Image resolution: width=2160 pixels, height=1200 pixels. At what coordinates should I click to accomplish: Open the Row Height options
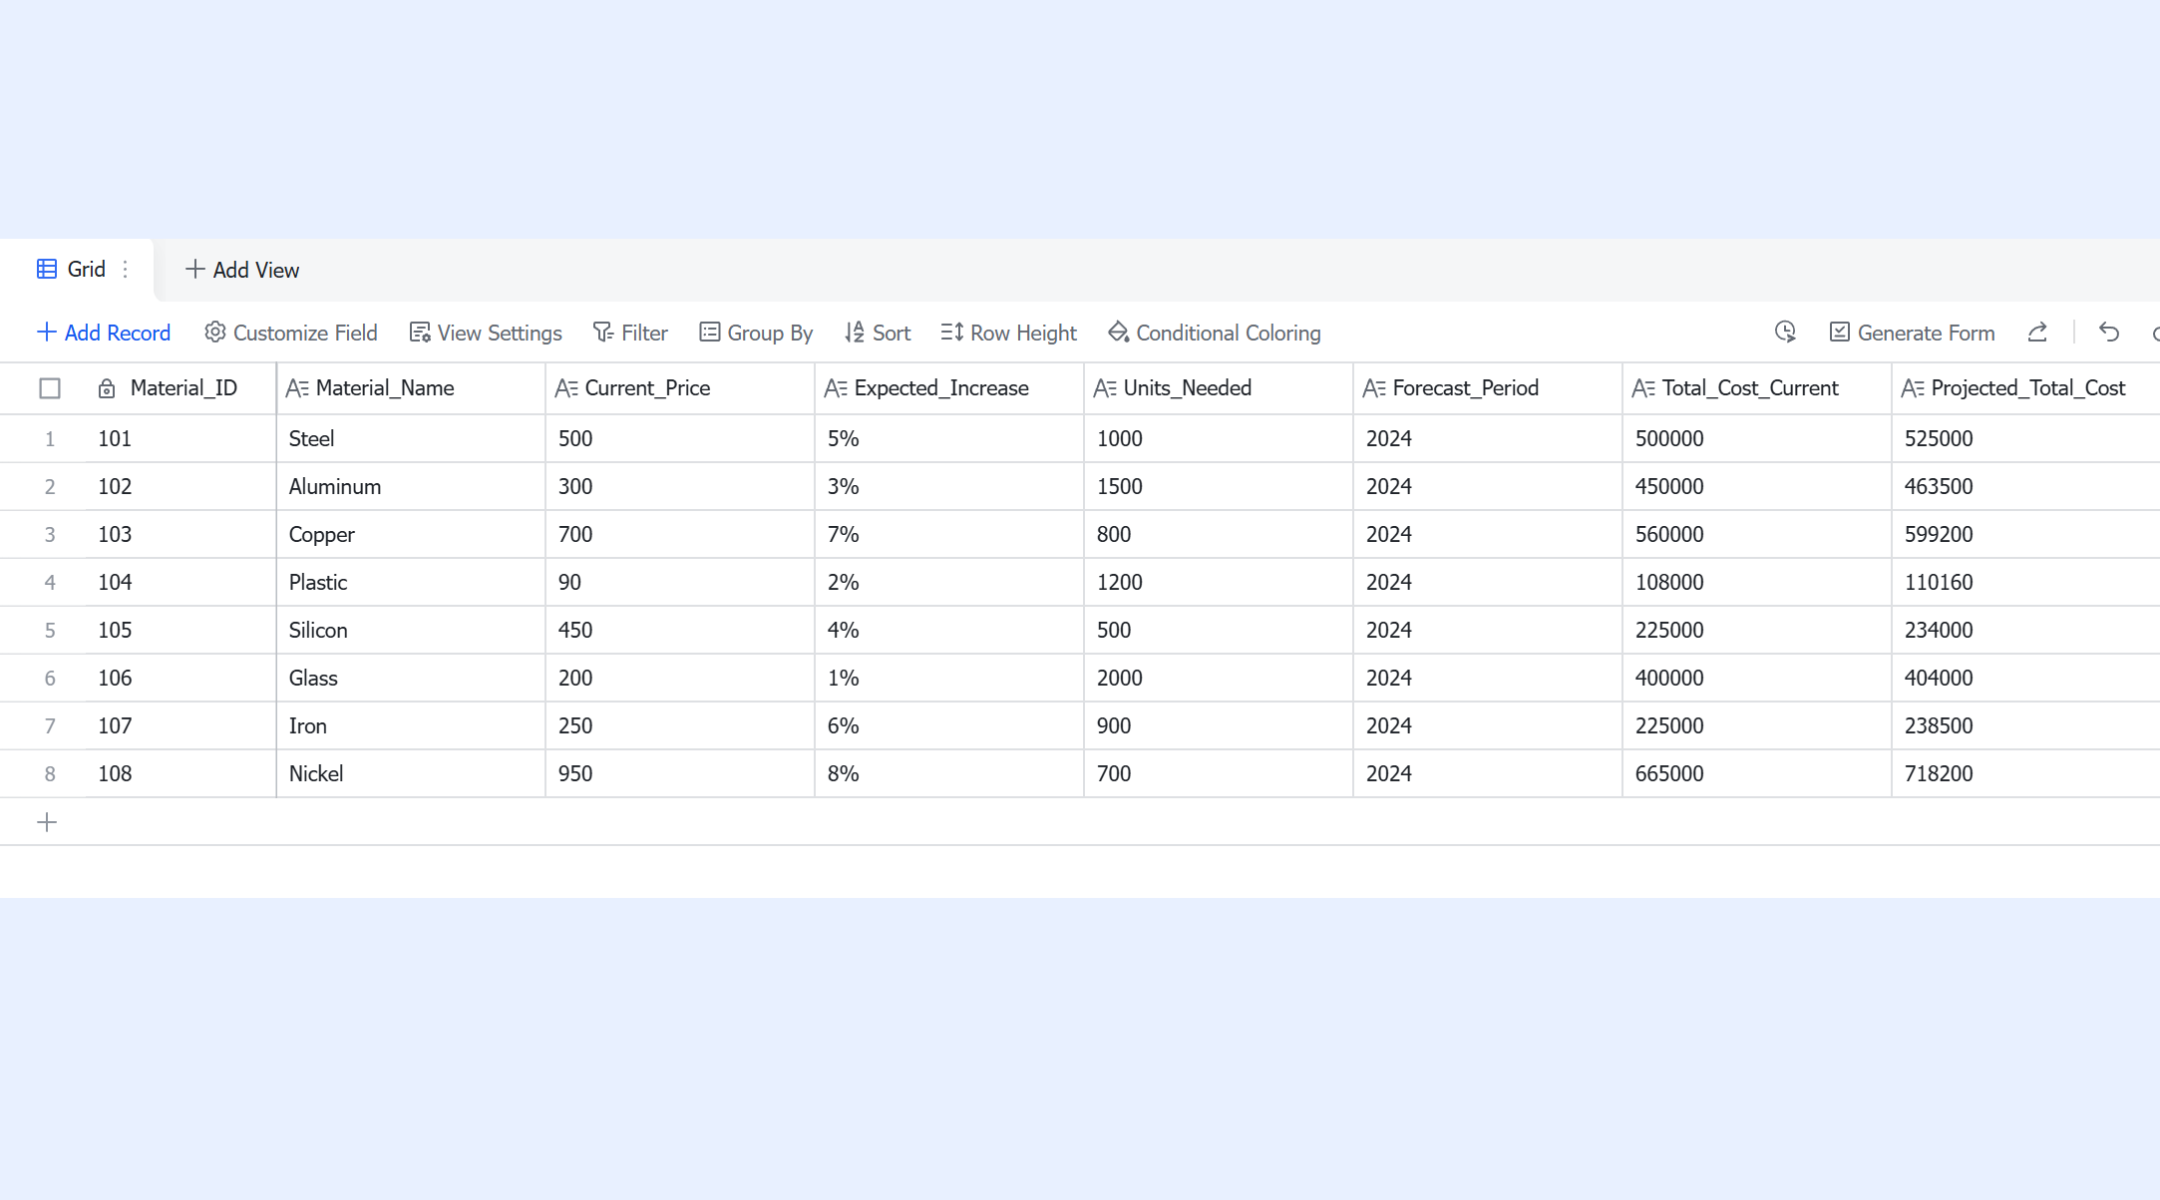[x=1008, y=332]
